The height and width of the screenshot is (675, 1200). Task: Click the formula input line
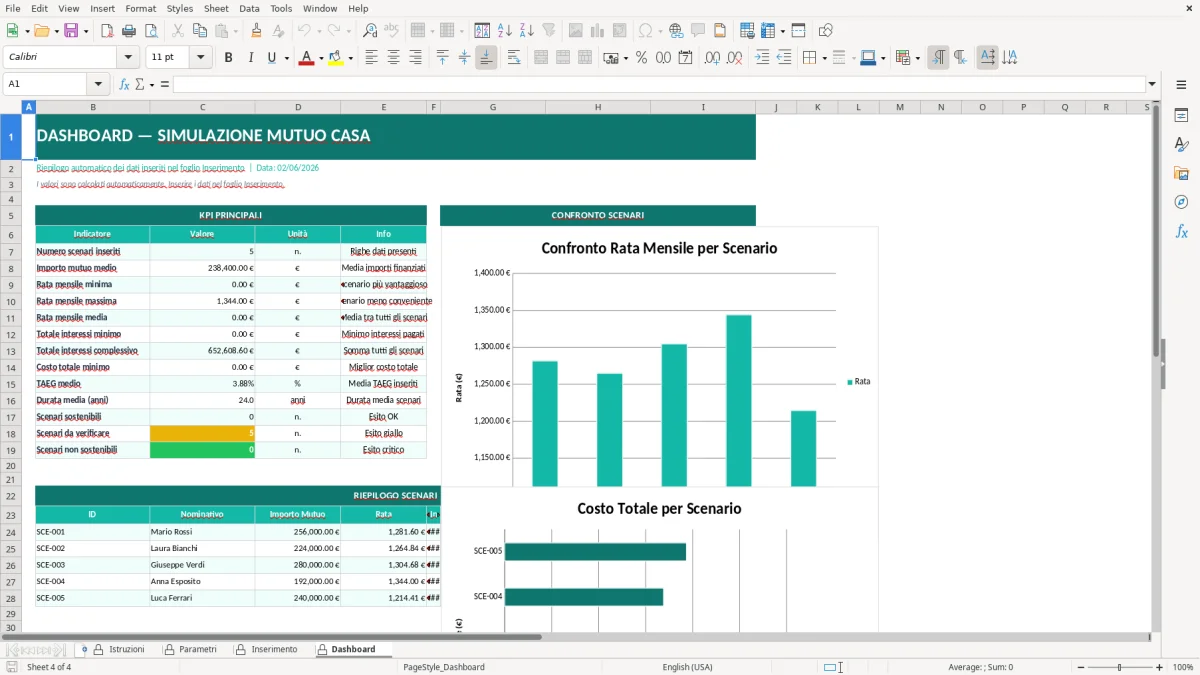pyautogui.click(x=658, y=84)
